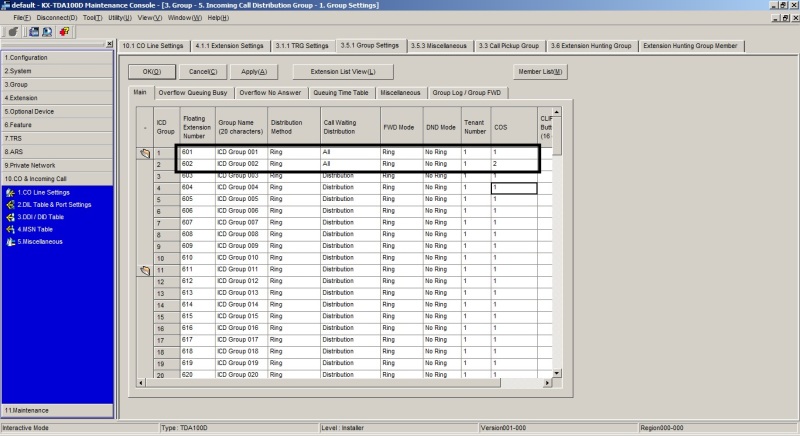Viewport: 800px width, 436px height.
Task: Click the Member List(M) button
Action: [540, 72]
